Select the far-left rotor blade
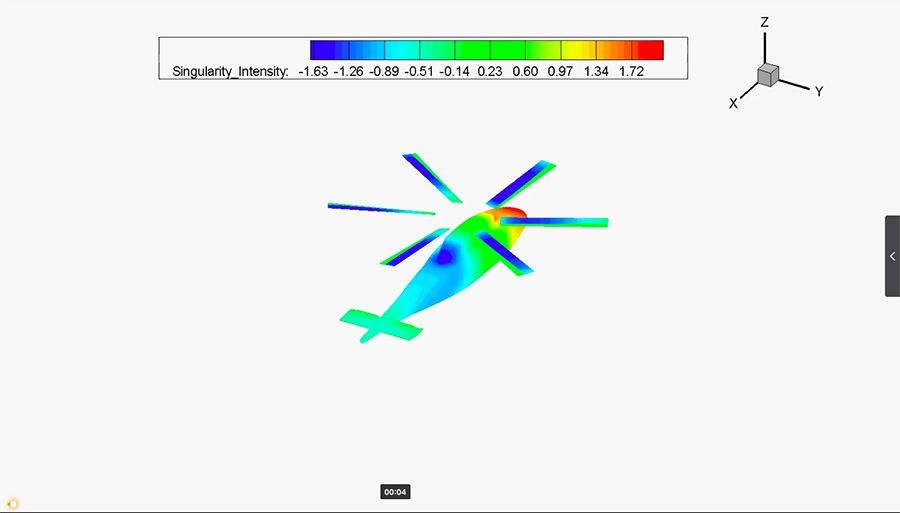 [x=380, y=208]
